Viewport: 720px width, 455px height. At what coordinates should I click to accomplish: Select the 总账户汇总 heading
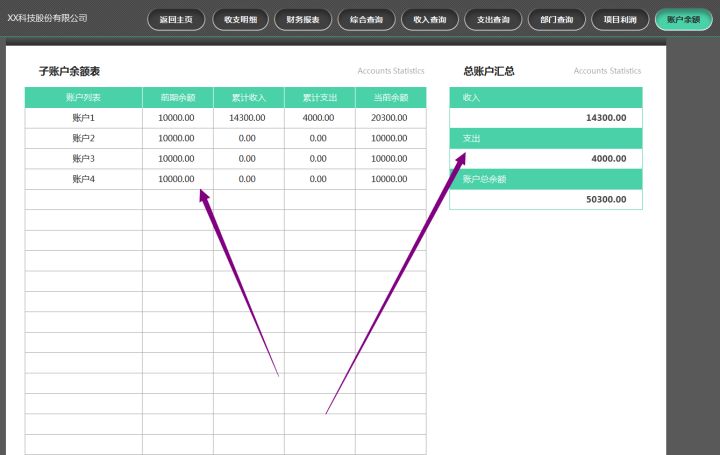coord(489,71)
